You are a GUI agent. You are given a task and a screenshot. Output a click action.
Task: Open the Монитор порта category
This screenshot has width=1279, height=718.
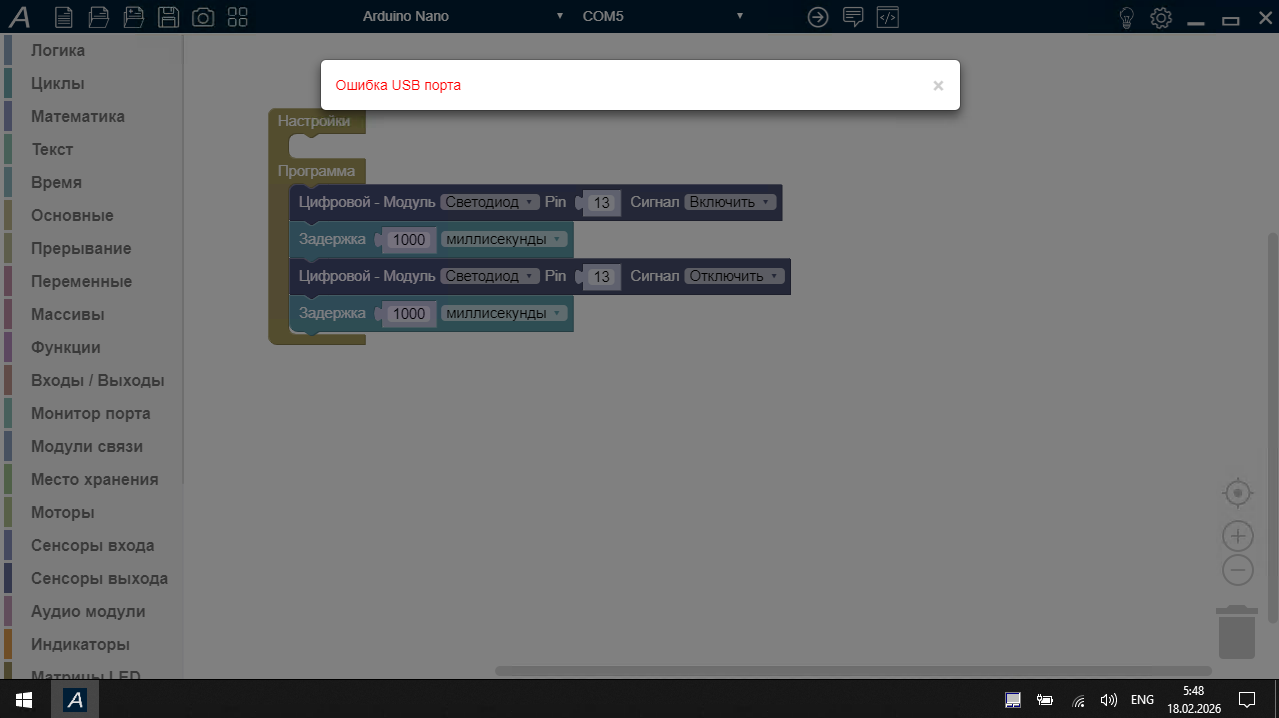(90, 413)
